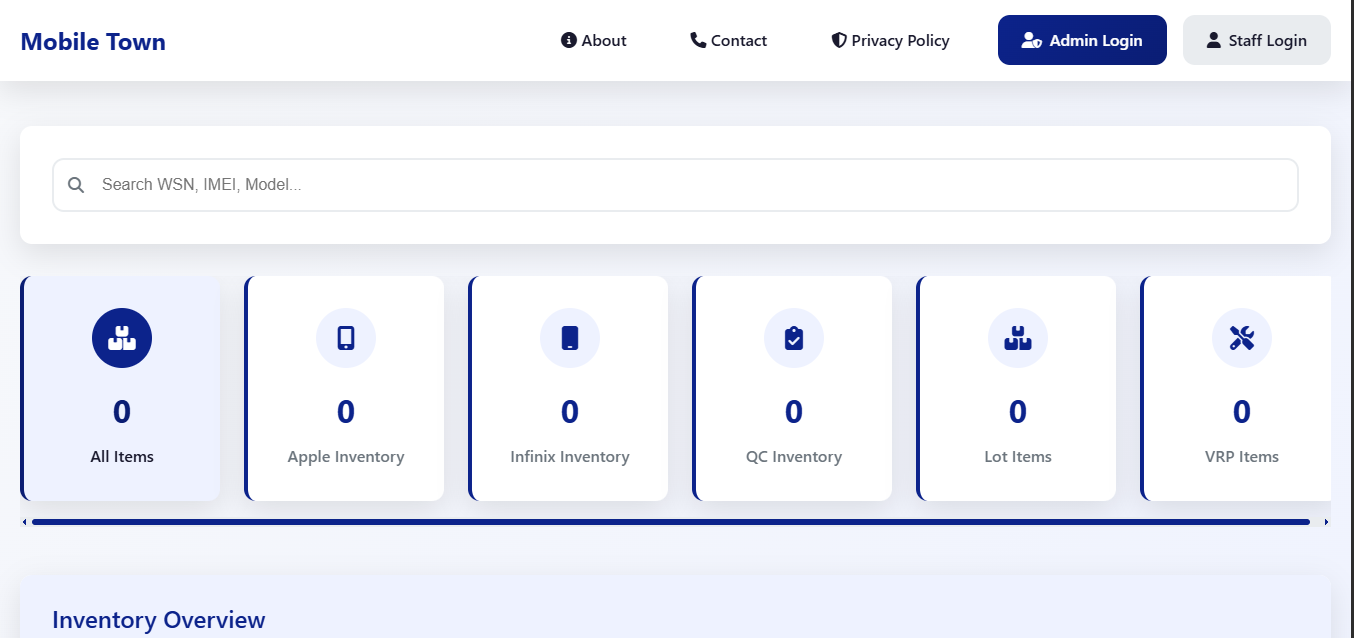This screenshot has height=638, width=1354.
Task: Click the horizontal scrollbar under category cards
Action: (670, 522)
